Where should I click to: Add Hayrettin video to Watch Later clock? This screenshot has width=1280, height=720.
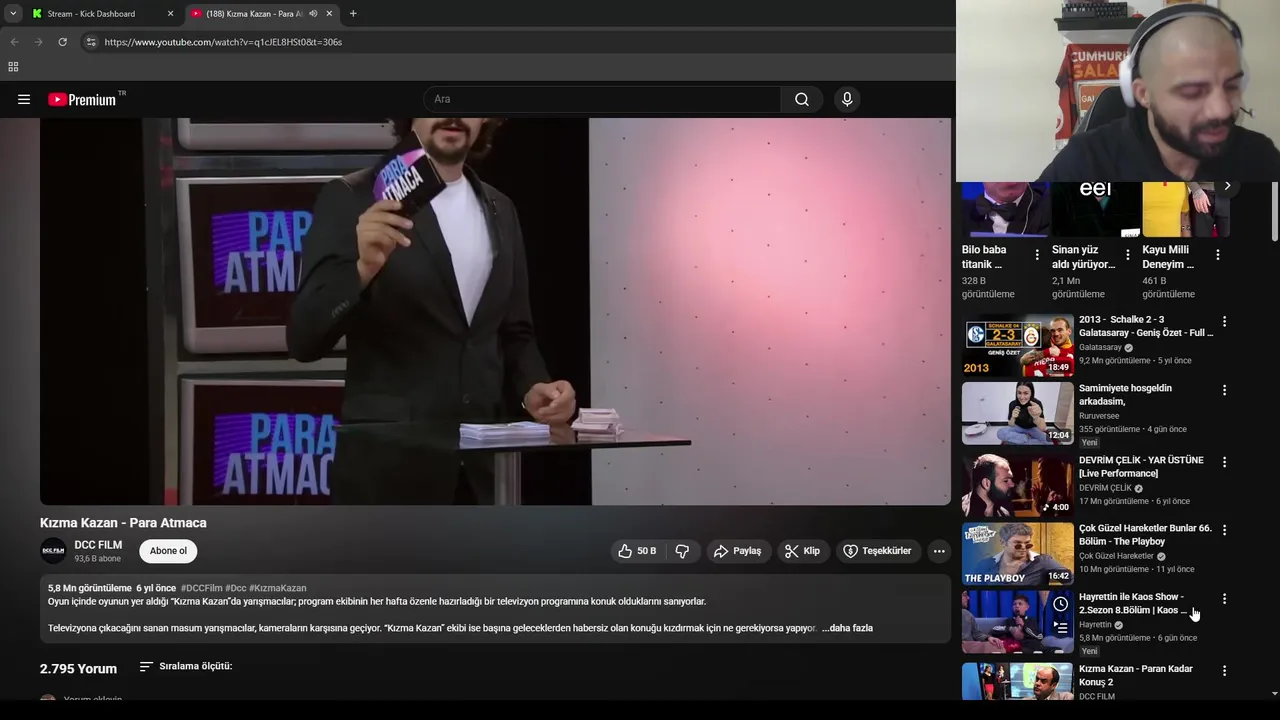(1060, 604)
